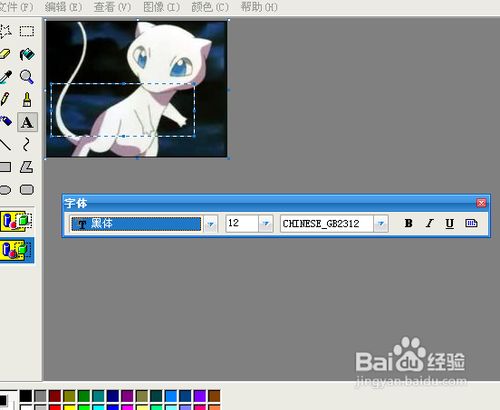Screen dimensions: 500x410
Task: Open the font name dropdown arrow
Action: coord(210,224)
